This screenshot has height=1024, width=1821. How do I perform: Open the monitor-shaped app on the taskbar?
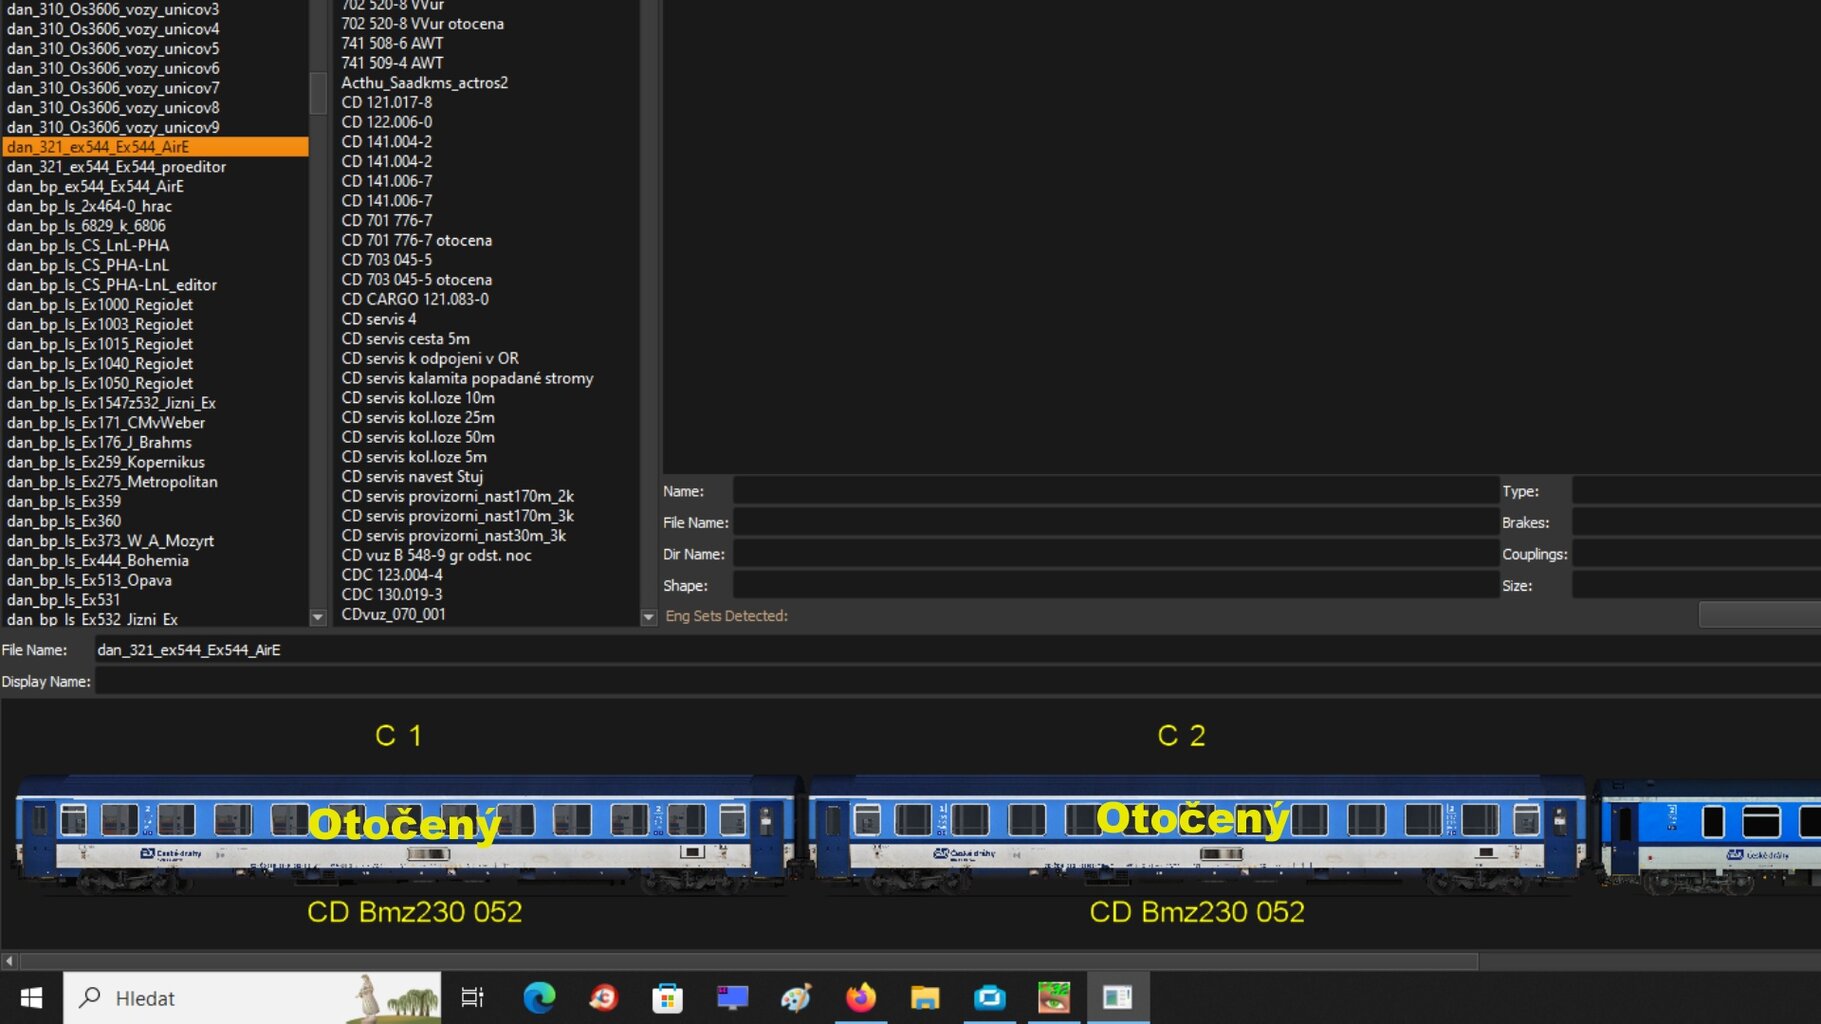pos(732,997)
